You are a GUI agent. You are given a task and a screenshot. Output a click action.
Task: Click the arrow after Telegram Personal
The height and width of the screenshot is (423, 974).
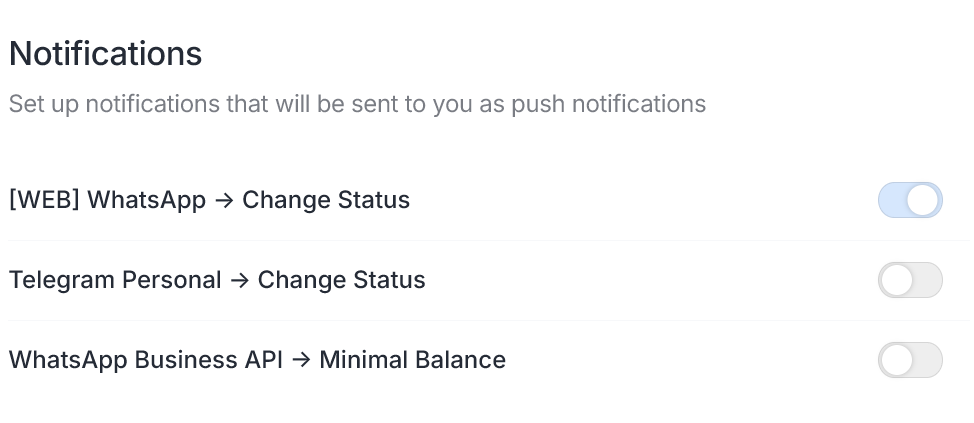pyautogui.click(x=240, y=281)
